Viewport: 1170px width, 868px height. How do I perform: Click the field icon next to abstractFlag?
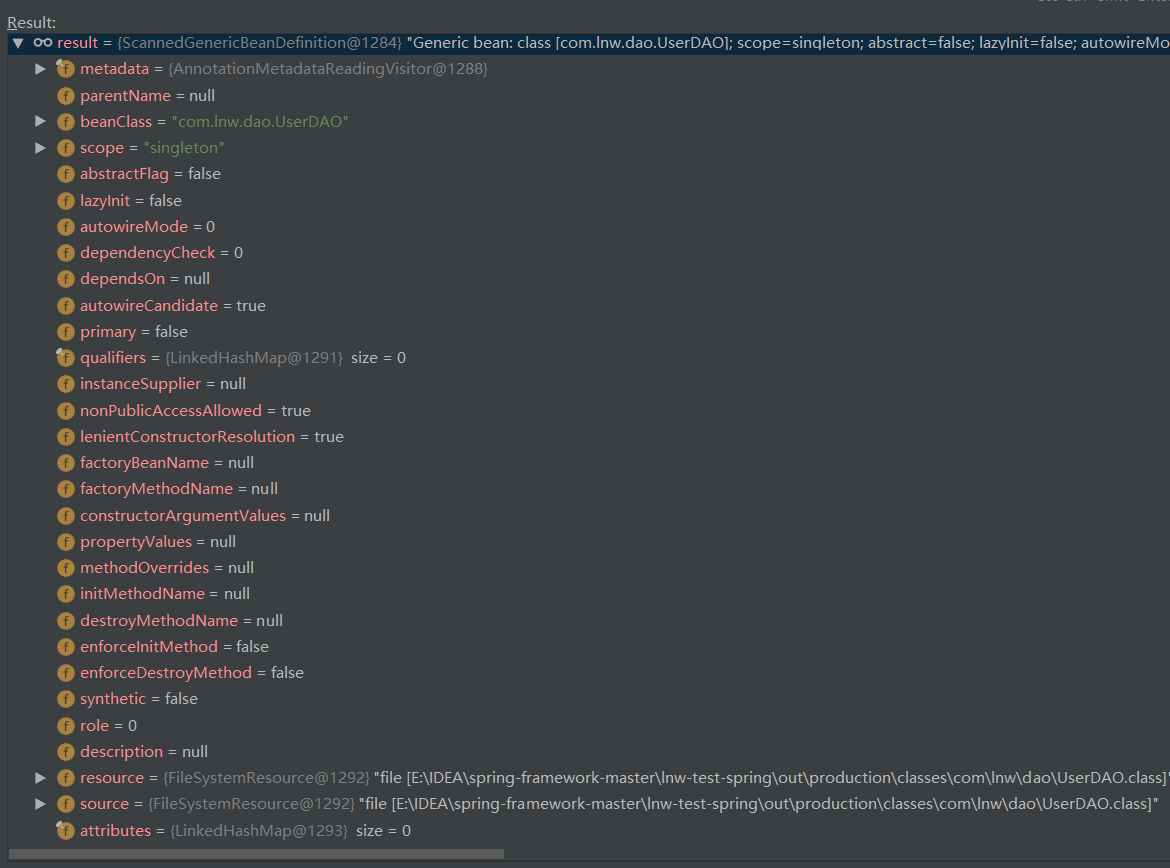[x=66, y=174]
